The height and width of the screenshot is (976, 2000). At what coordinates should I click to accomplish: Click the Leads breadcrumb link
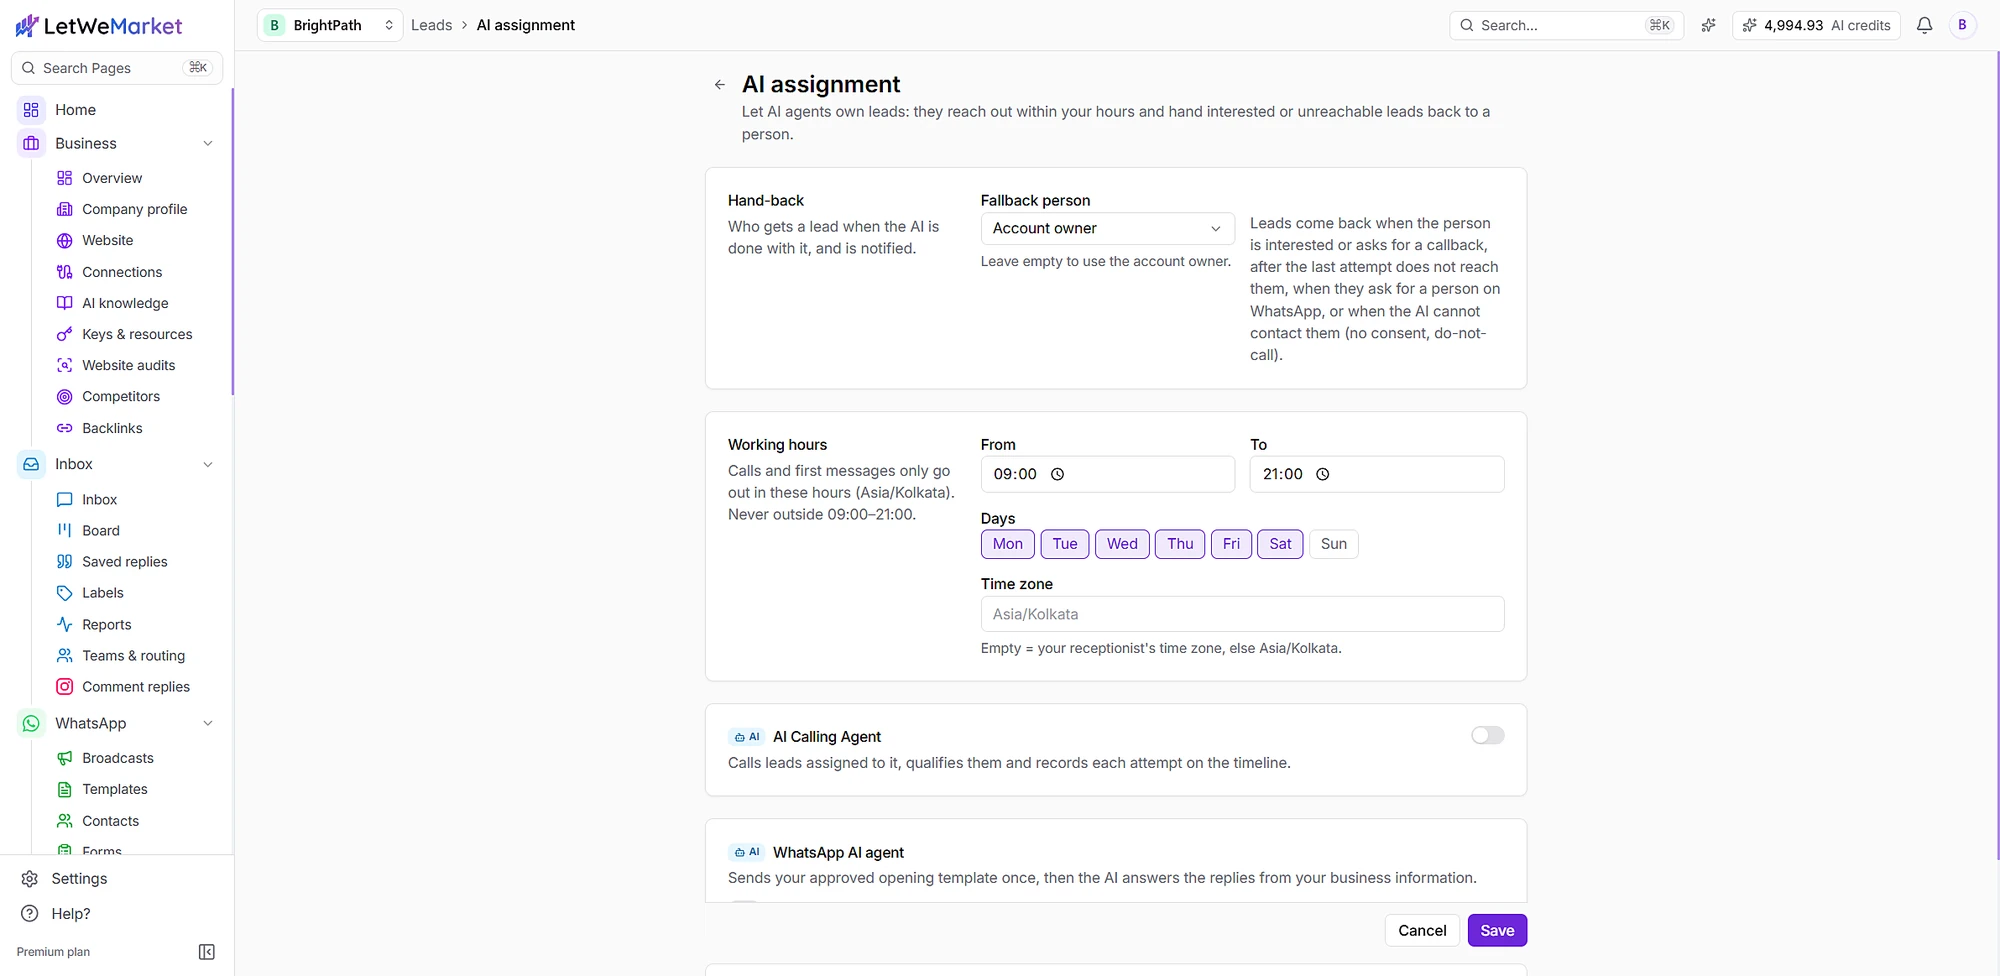[x=431, y=25]
